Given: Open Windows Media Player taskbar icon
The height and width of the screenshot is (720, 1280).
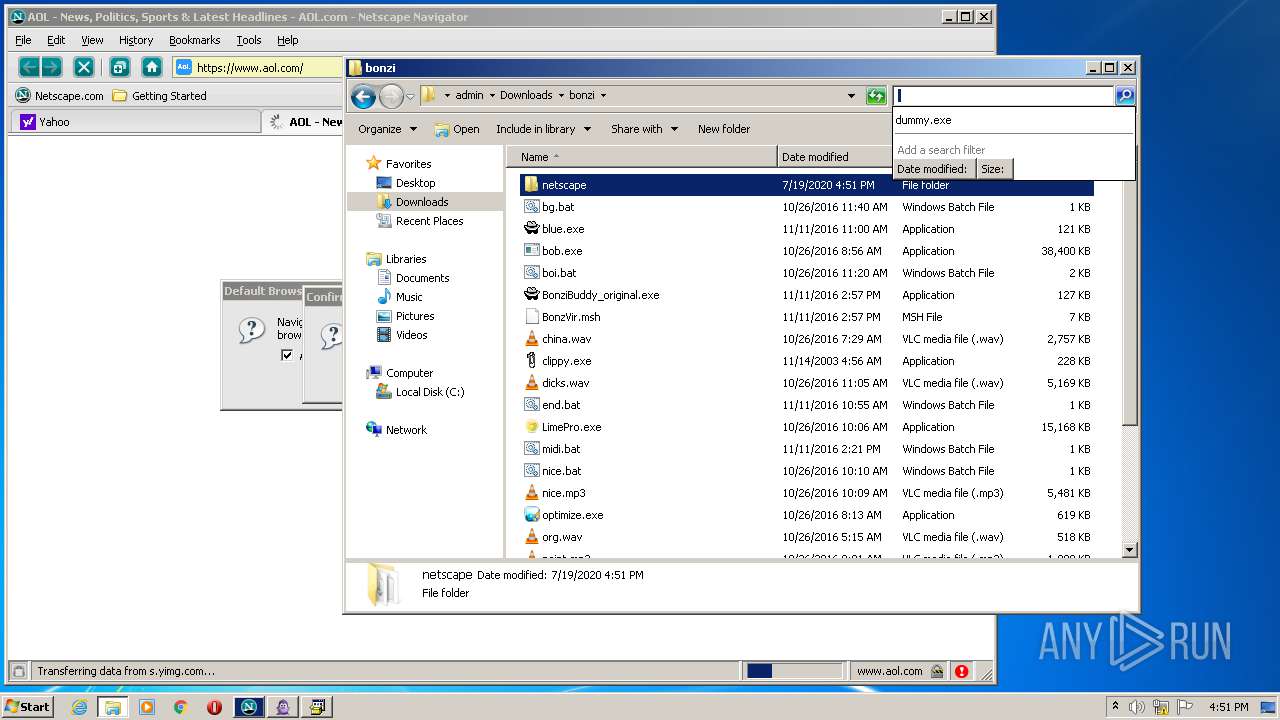Looking at the screenshot, I should [x=147, y=707].
